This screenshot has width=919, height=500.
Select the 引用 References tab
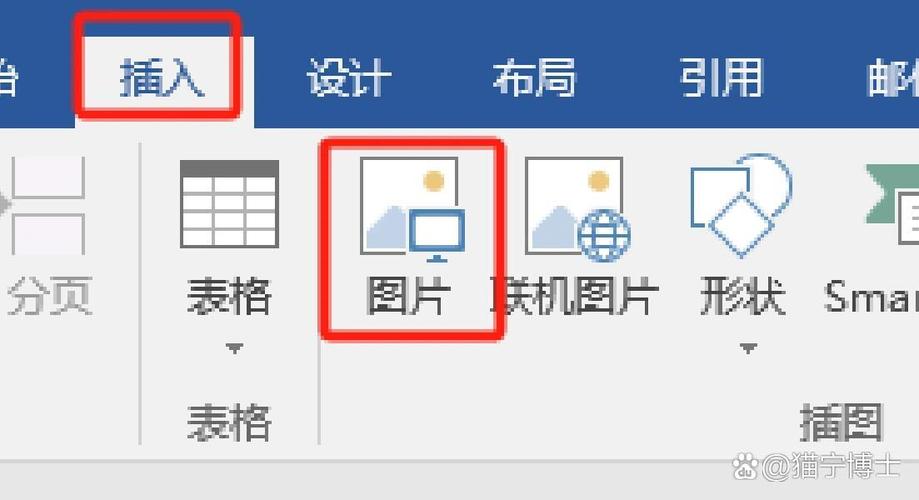tap(721, 77)
